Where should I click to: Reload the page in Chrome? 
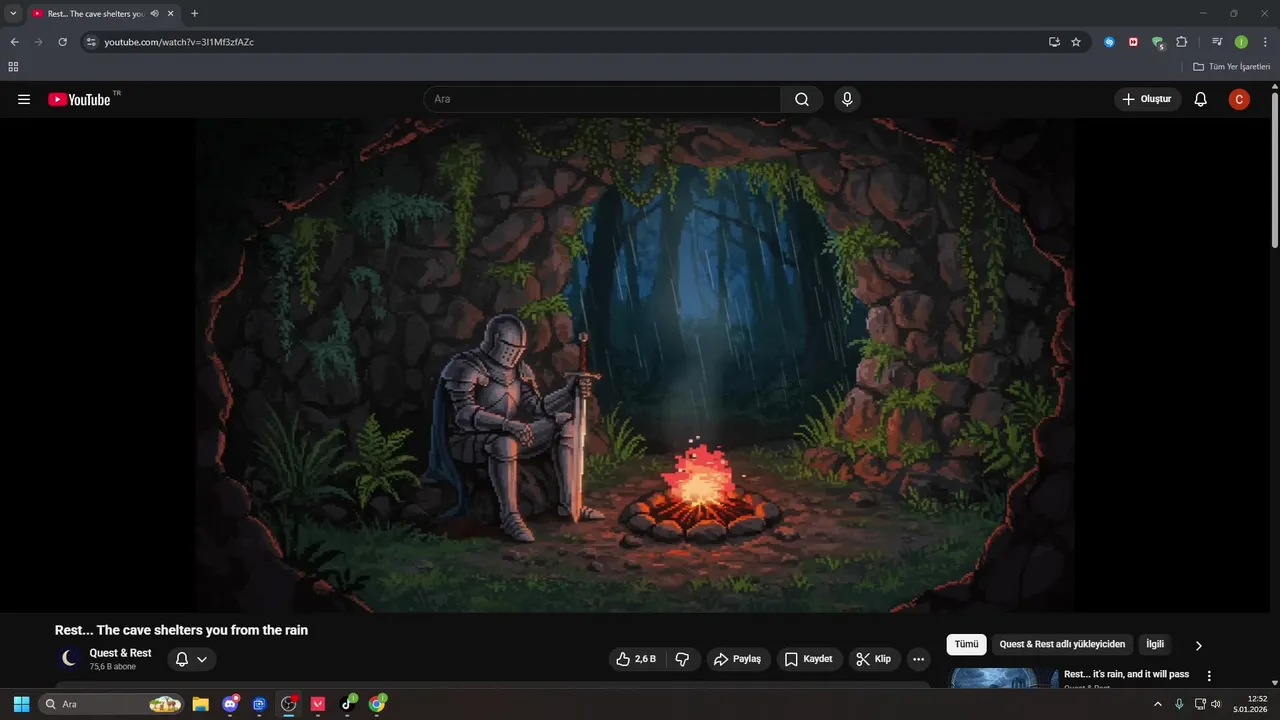point(62,42)
